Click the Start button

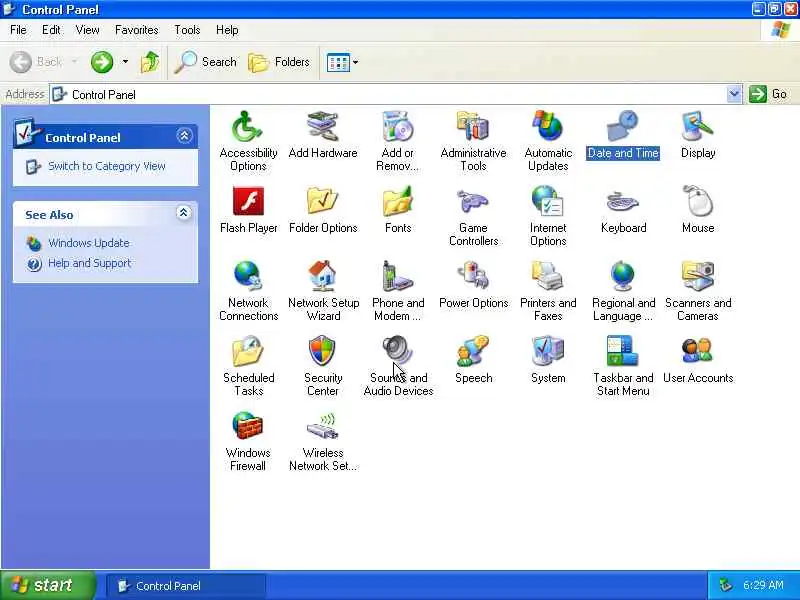tap(48, 585)
